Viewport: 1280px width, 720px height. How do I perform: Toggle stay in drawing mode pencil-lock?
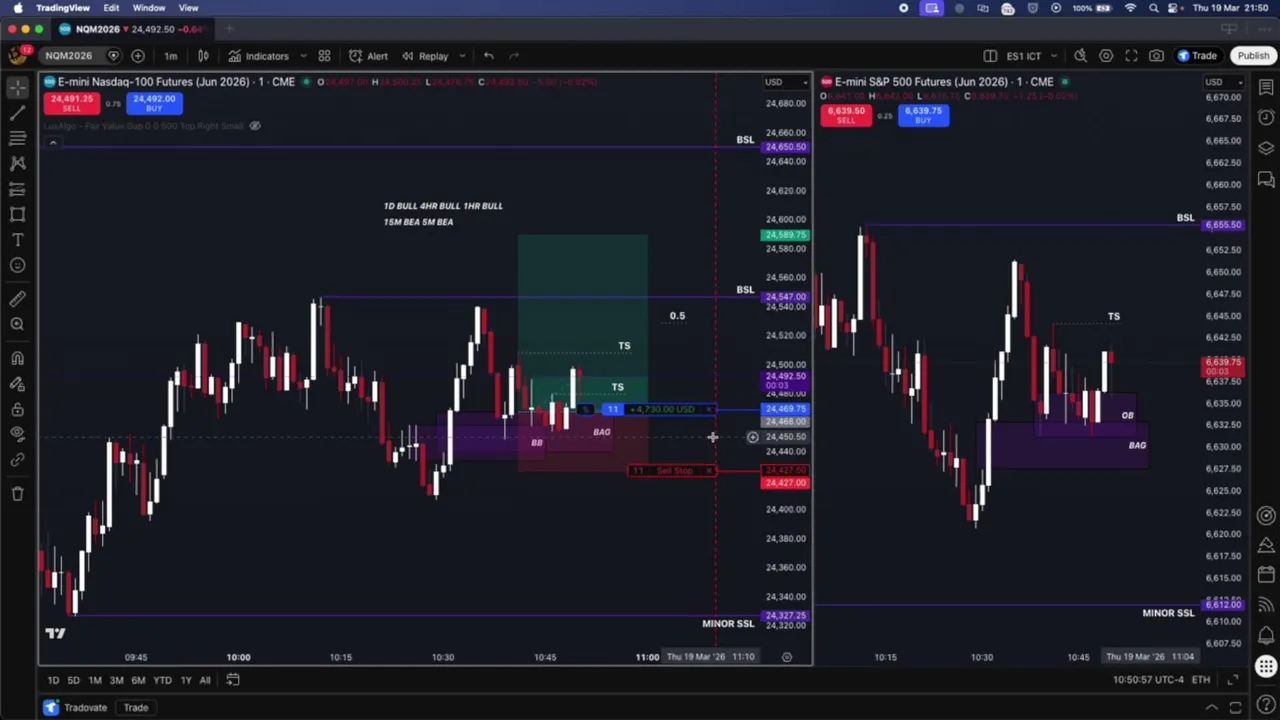tap(17, 384)
